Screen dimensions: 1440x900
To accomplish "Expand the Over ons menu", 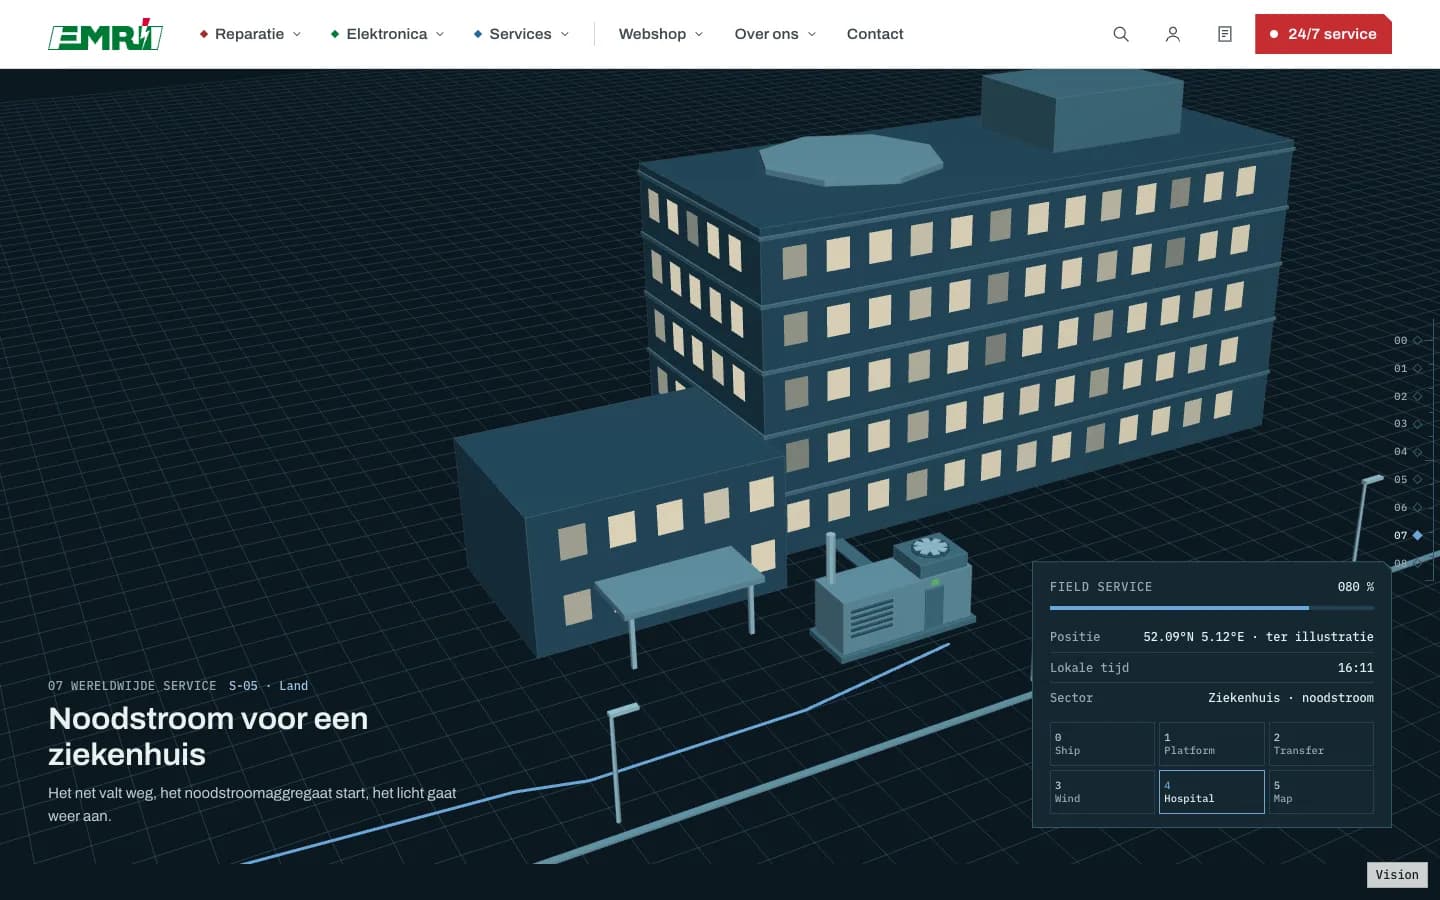I will 775,34.
